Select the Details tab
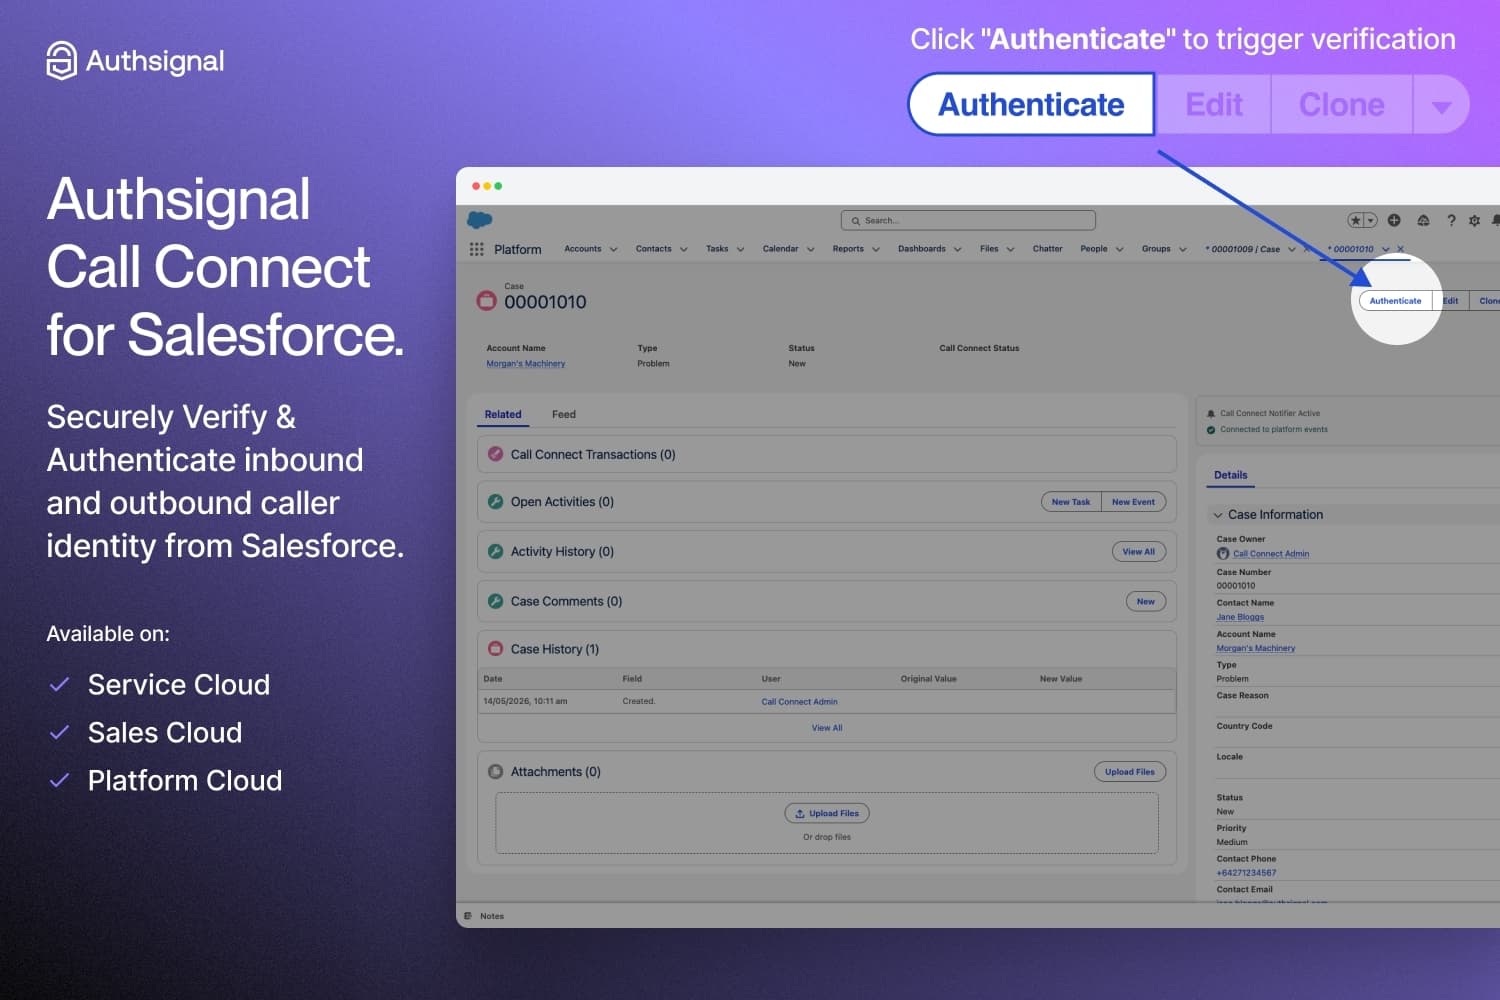Image resolution: width=1500 pixels, height=1000 pixels. [x=1231, y=475]
